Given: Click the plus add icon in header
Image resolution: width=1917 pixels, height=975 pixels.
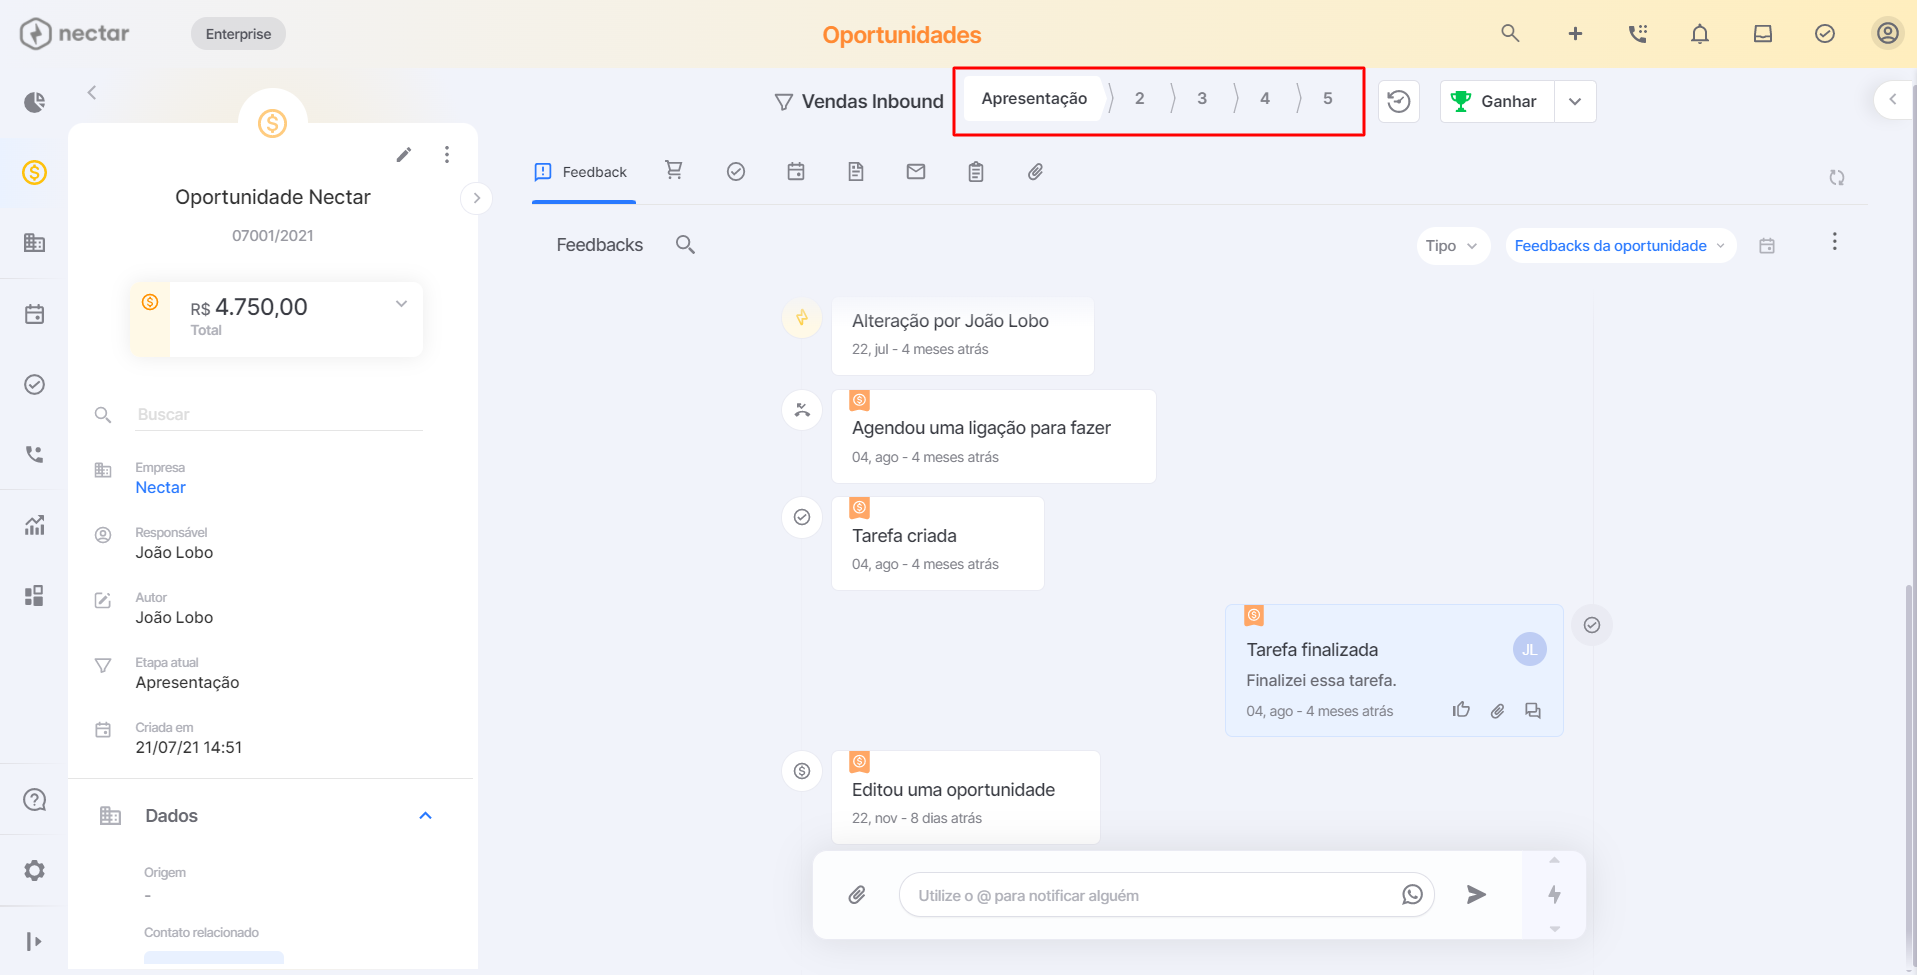Looking at the screenshot, I should tap(1575, 34).
